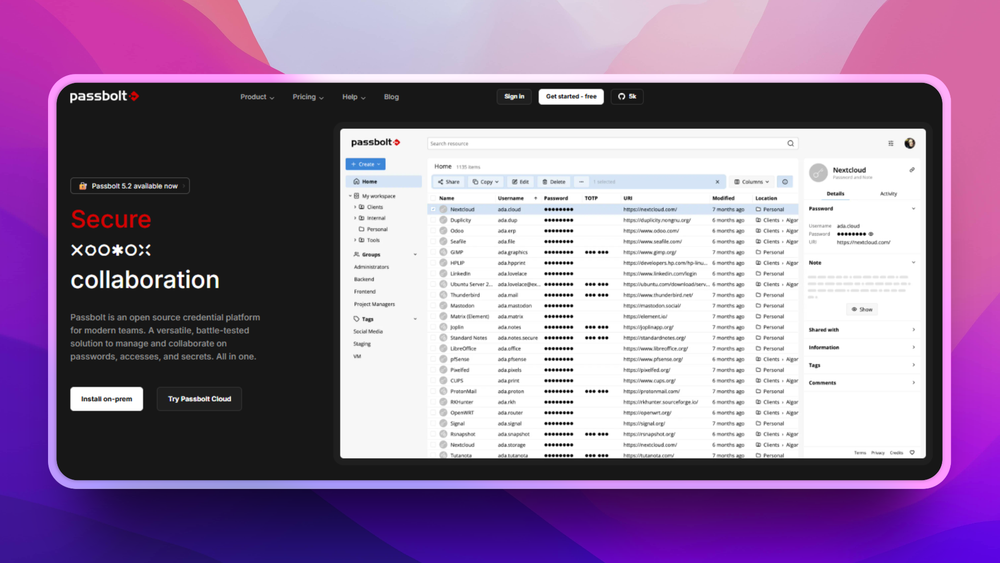The image size is (1000, 563).
Task: Click Install on-prem button
Action: (107, 399)
